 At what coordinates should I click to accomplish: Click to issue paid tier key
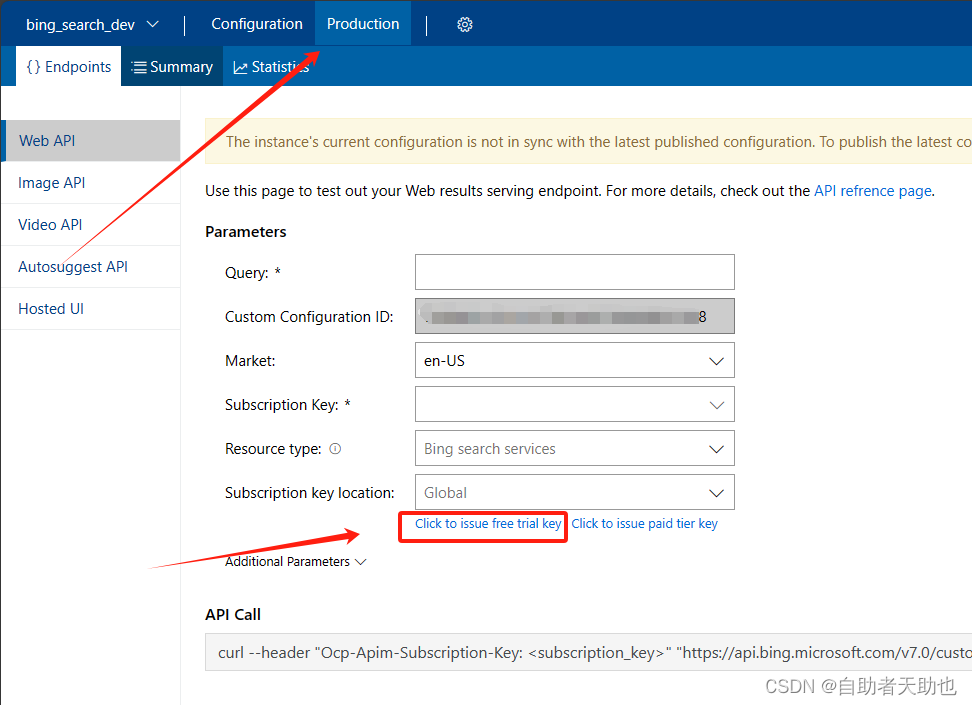[644, 523]
